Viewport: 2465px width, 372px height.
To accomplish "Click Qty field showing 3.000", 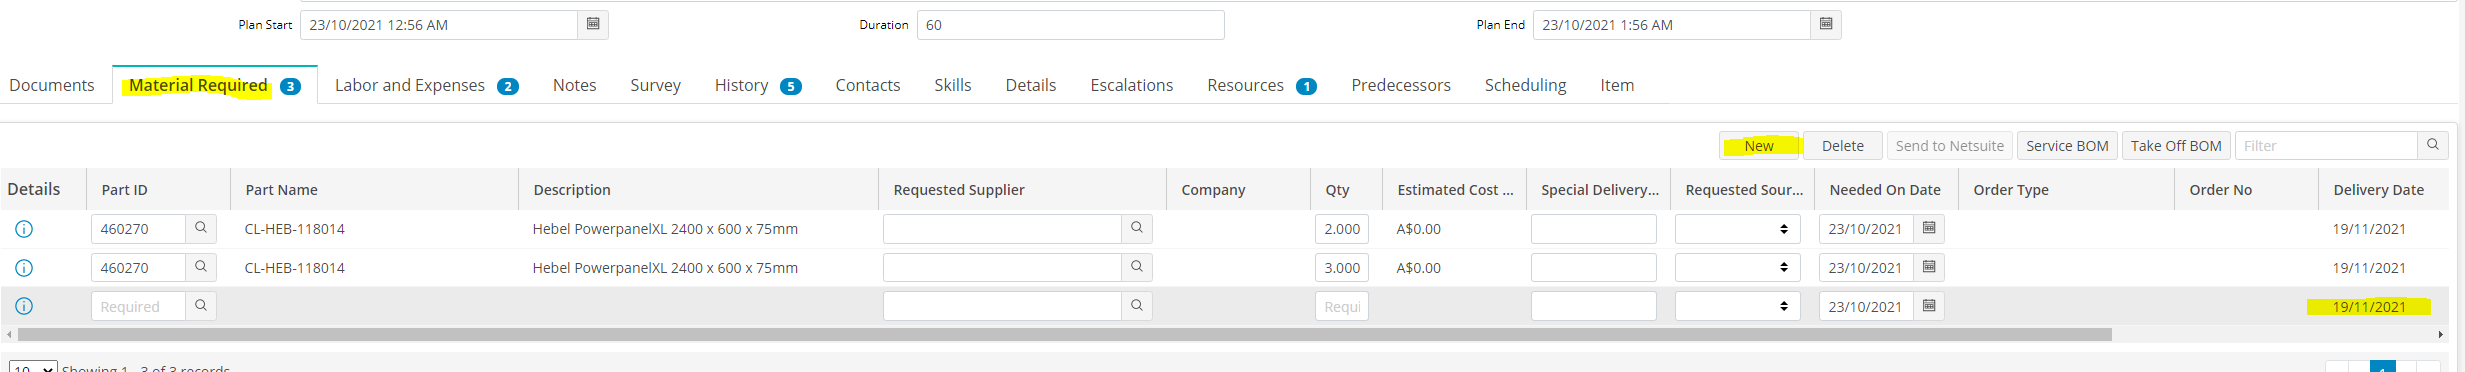I will 1342,268.
